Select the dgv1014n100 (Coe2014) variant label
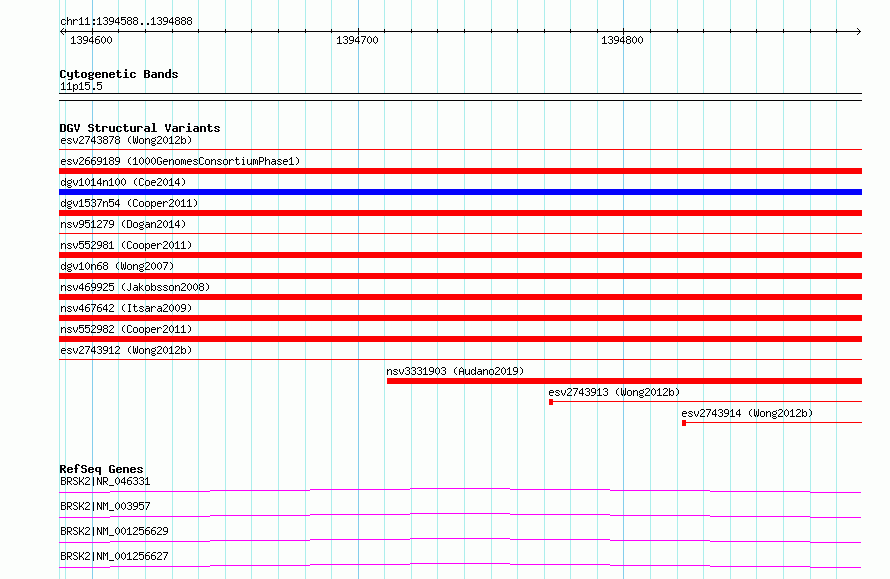 tap(123, 182)
